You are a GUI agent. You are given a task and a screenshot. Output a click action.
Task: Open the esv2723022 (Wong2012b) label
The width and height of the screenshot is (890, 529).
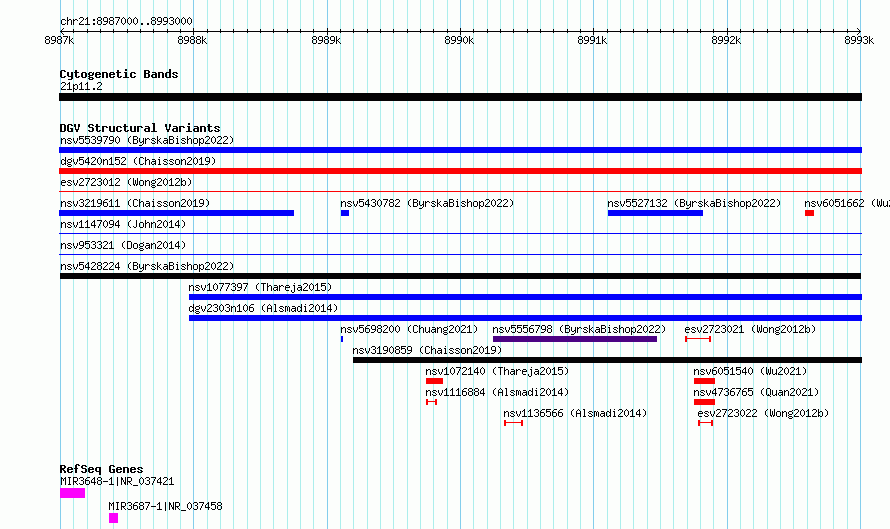(x=763, y=413)
